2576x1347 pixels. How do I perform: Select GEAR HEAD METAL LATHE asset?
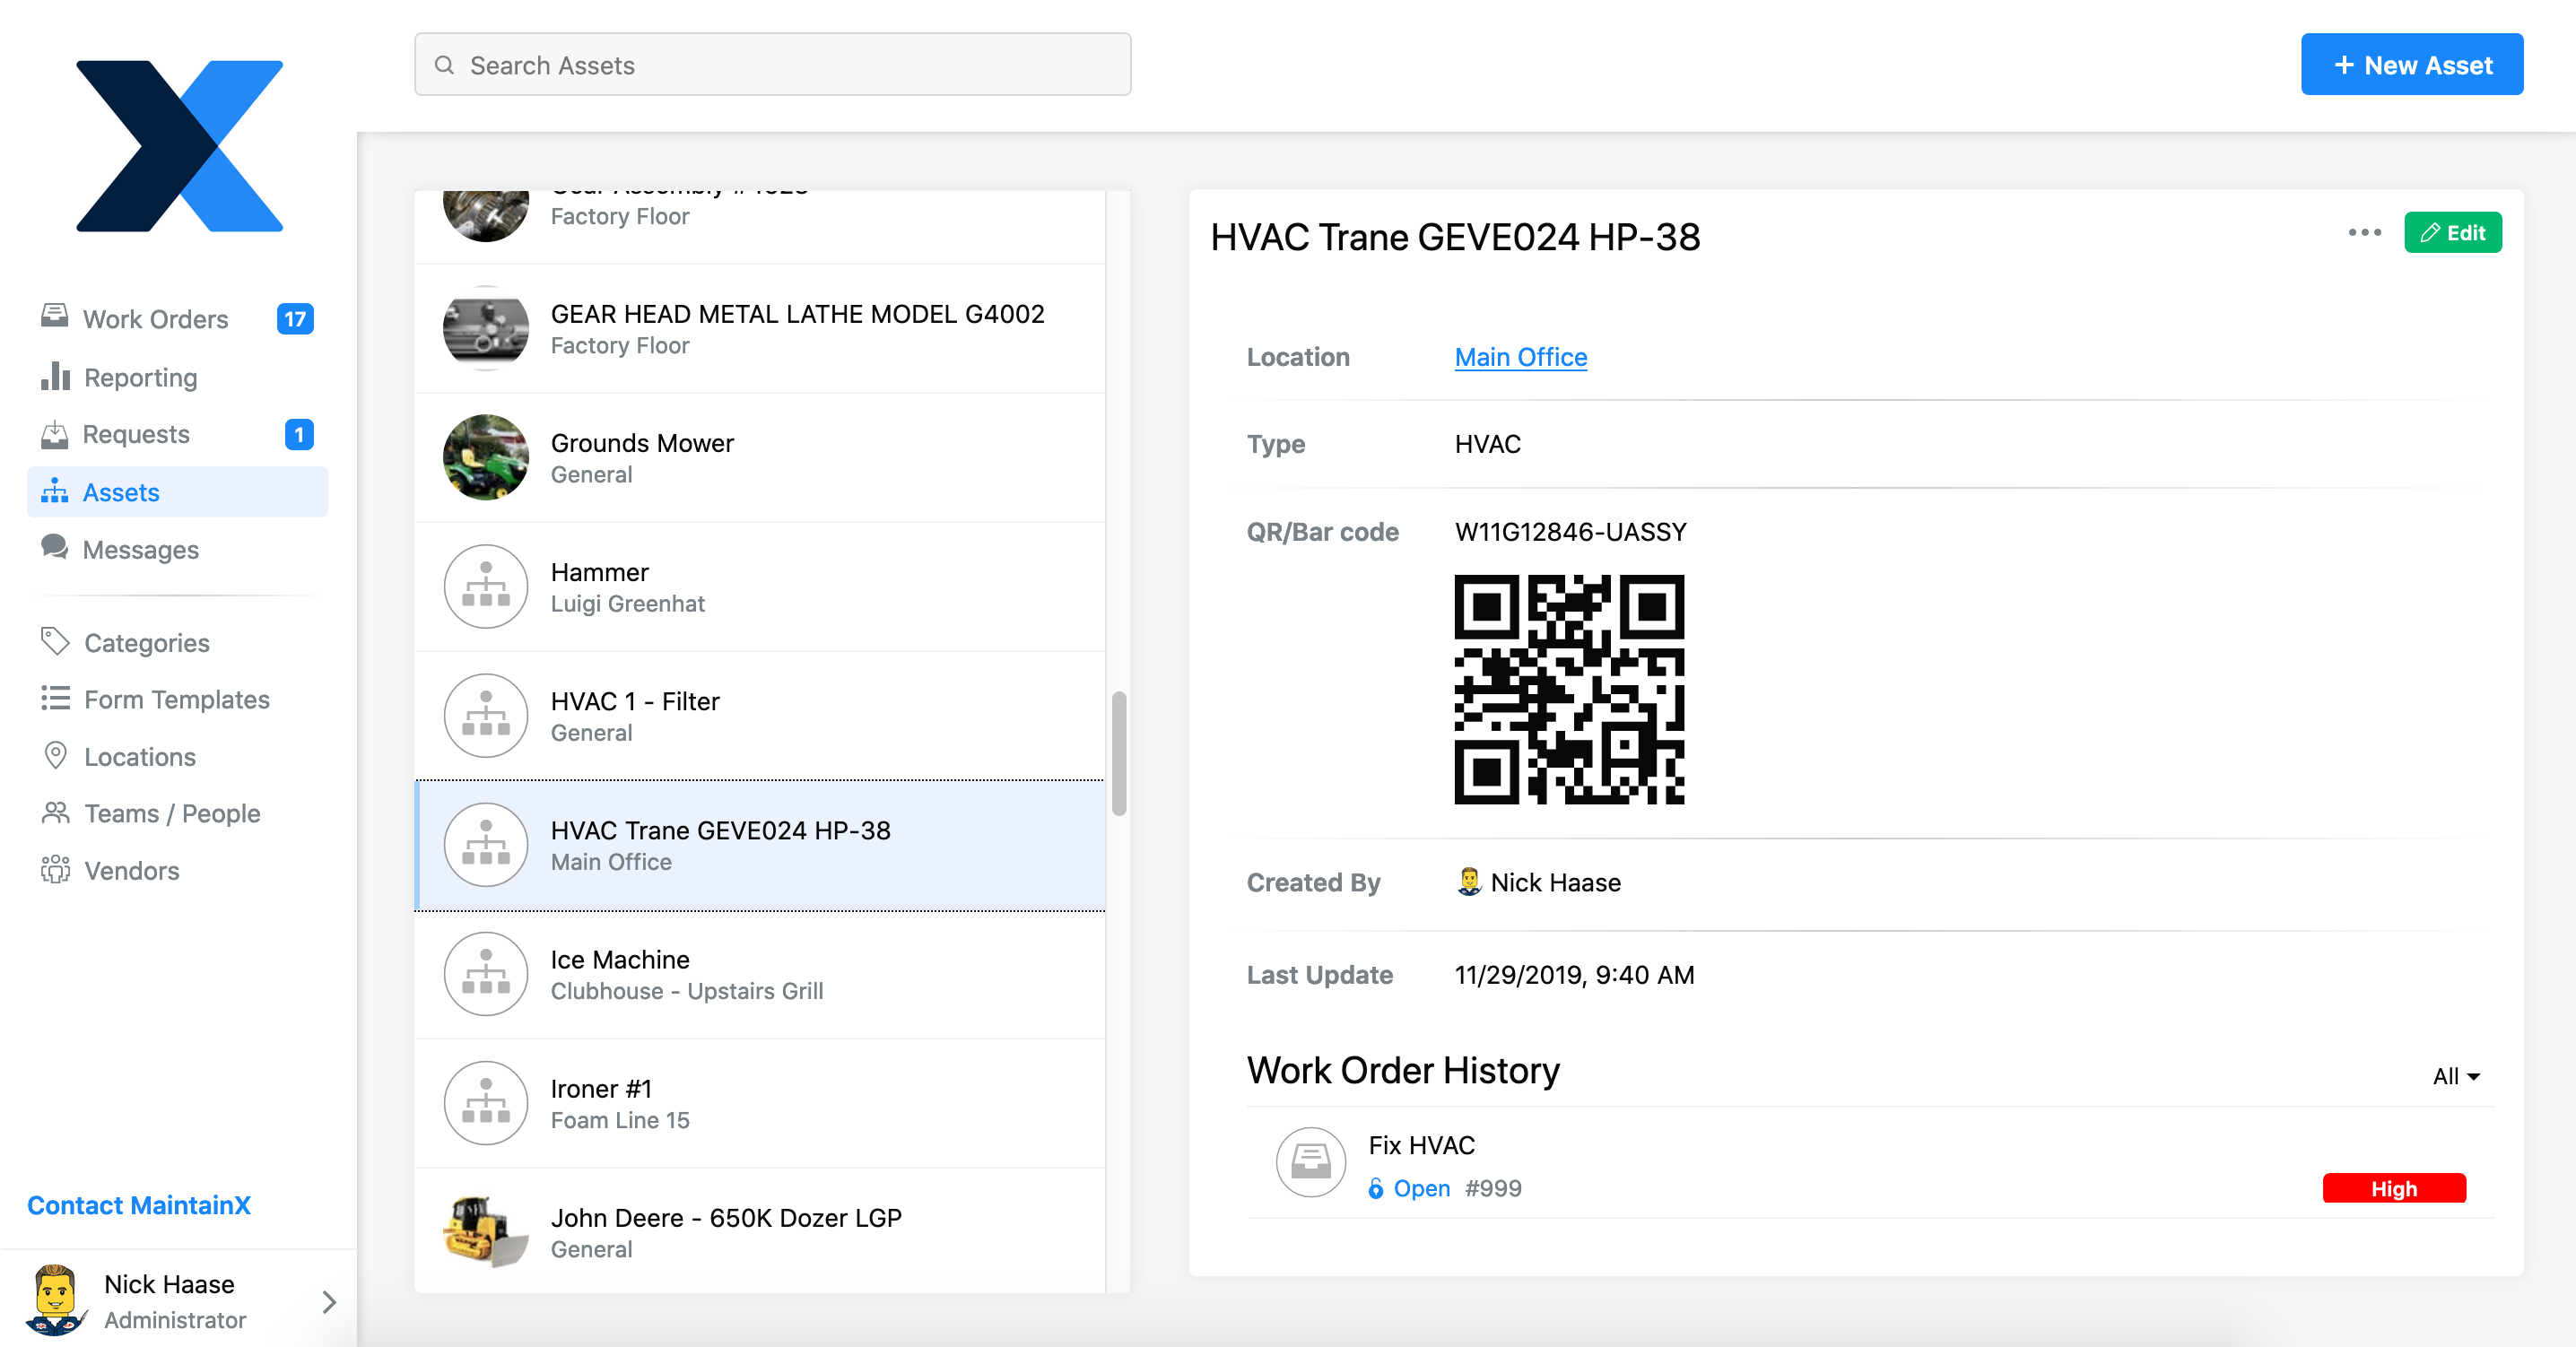pyautogui.click(x=760, y=328)
